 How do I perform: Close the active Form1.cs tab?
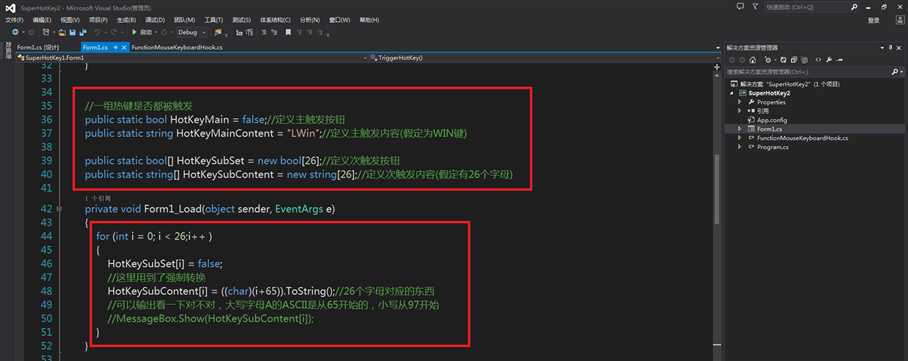point(124,48)
